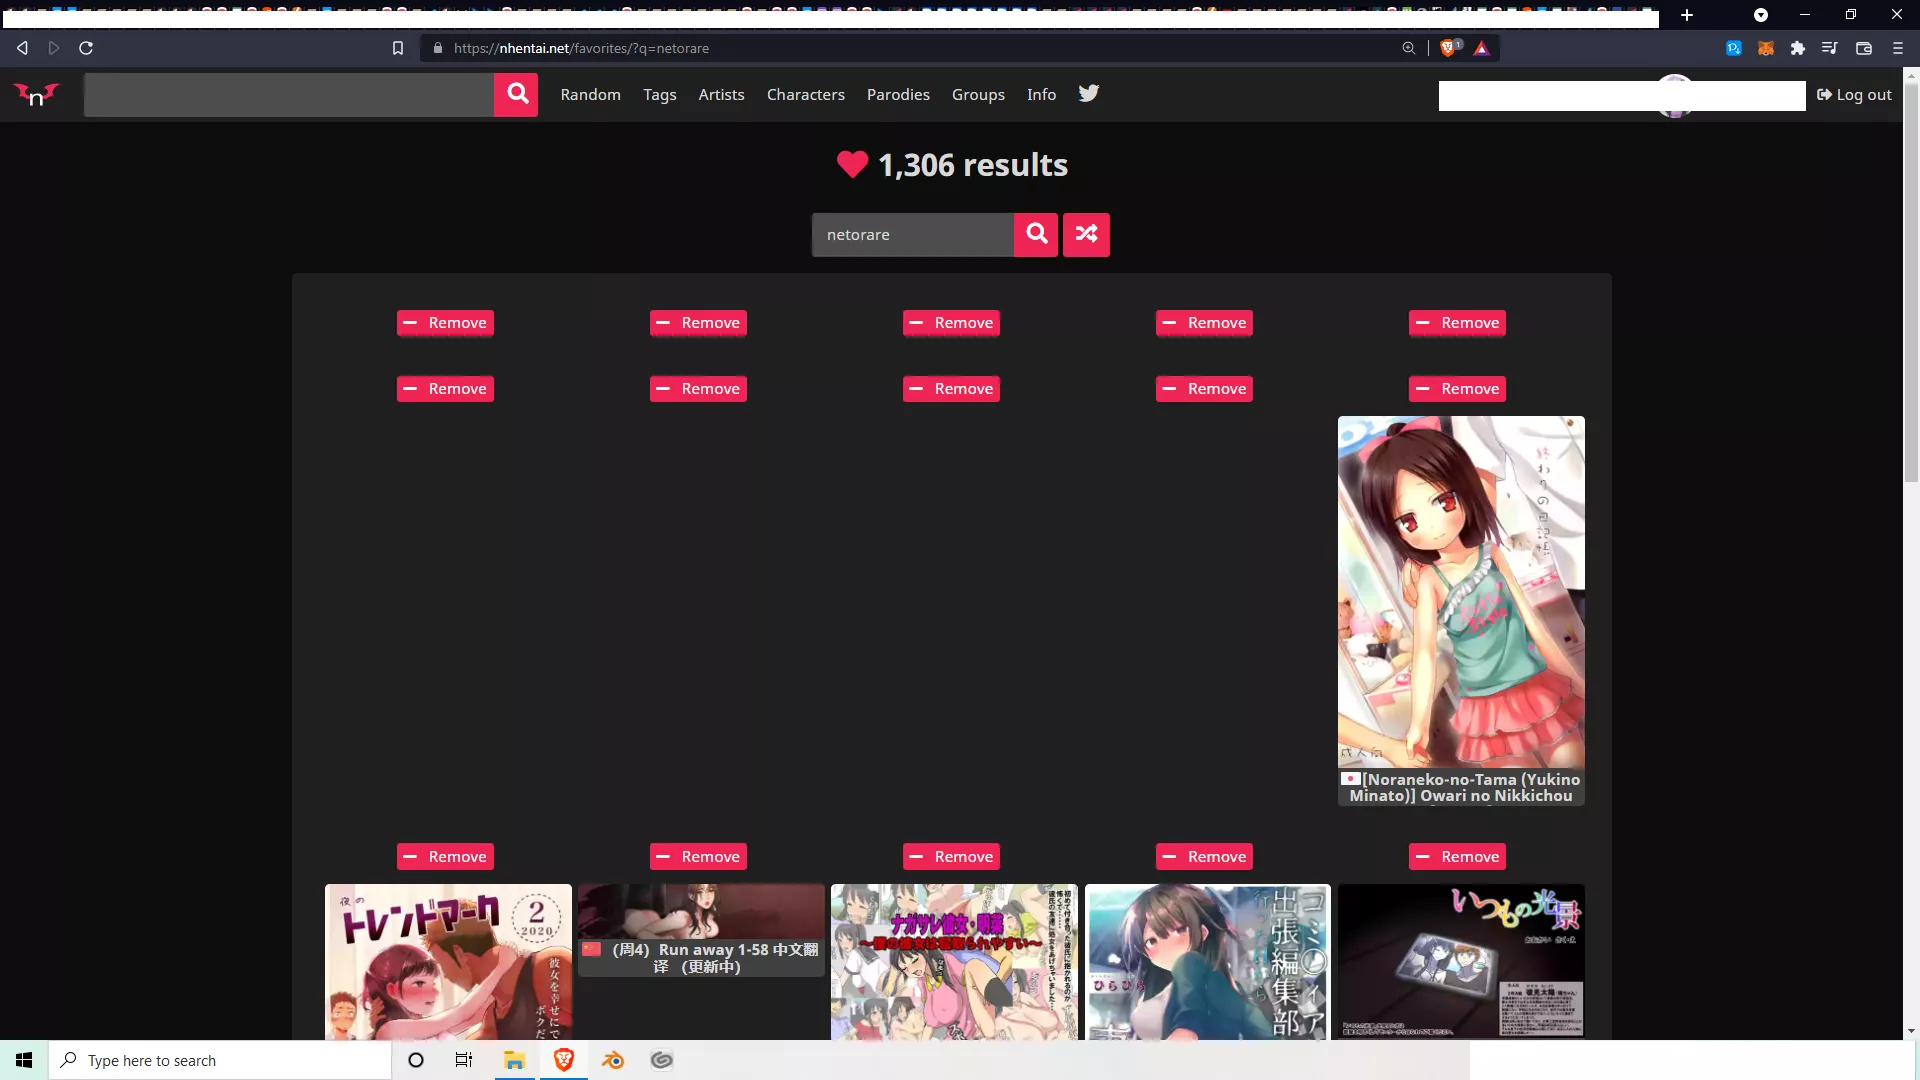Click the back navigation arrow
The image size is (1920, 1080).
(22, 47)
